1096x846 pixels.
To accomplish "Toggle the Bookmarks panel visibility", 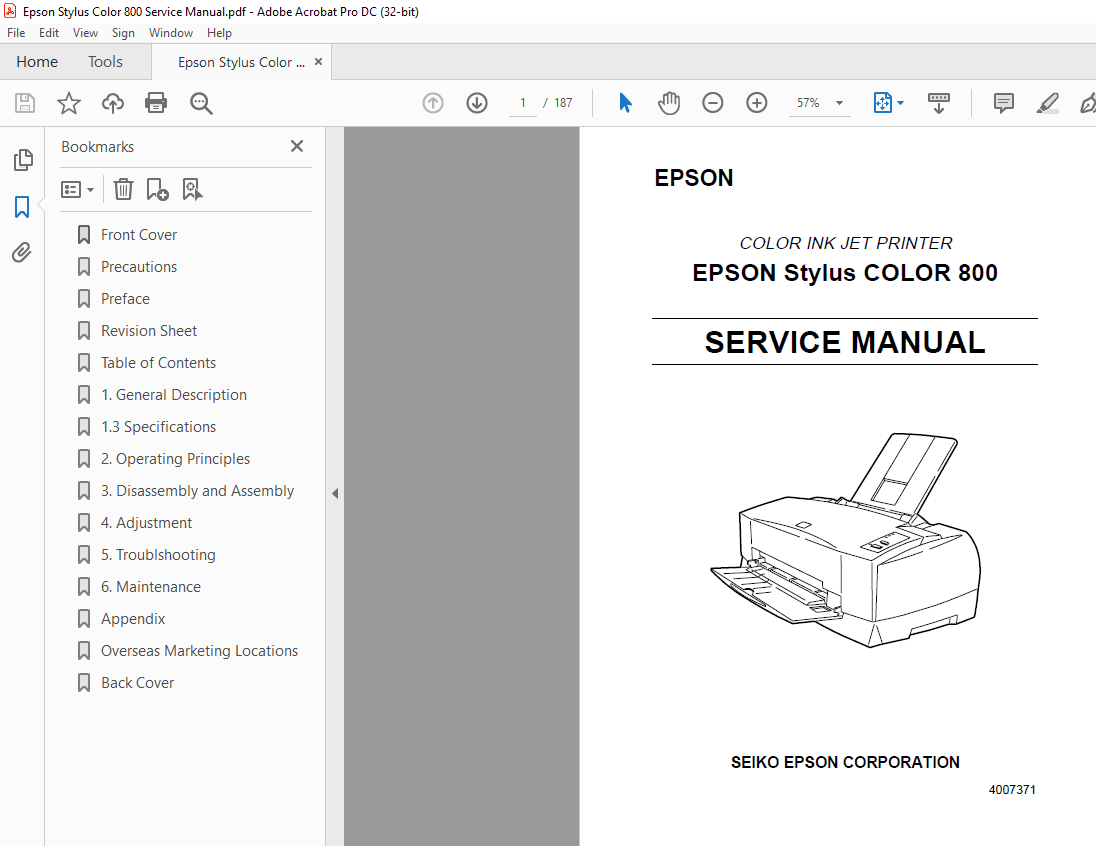I will pyautogui.click(x=22, y=206).
